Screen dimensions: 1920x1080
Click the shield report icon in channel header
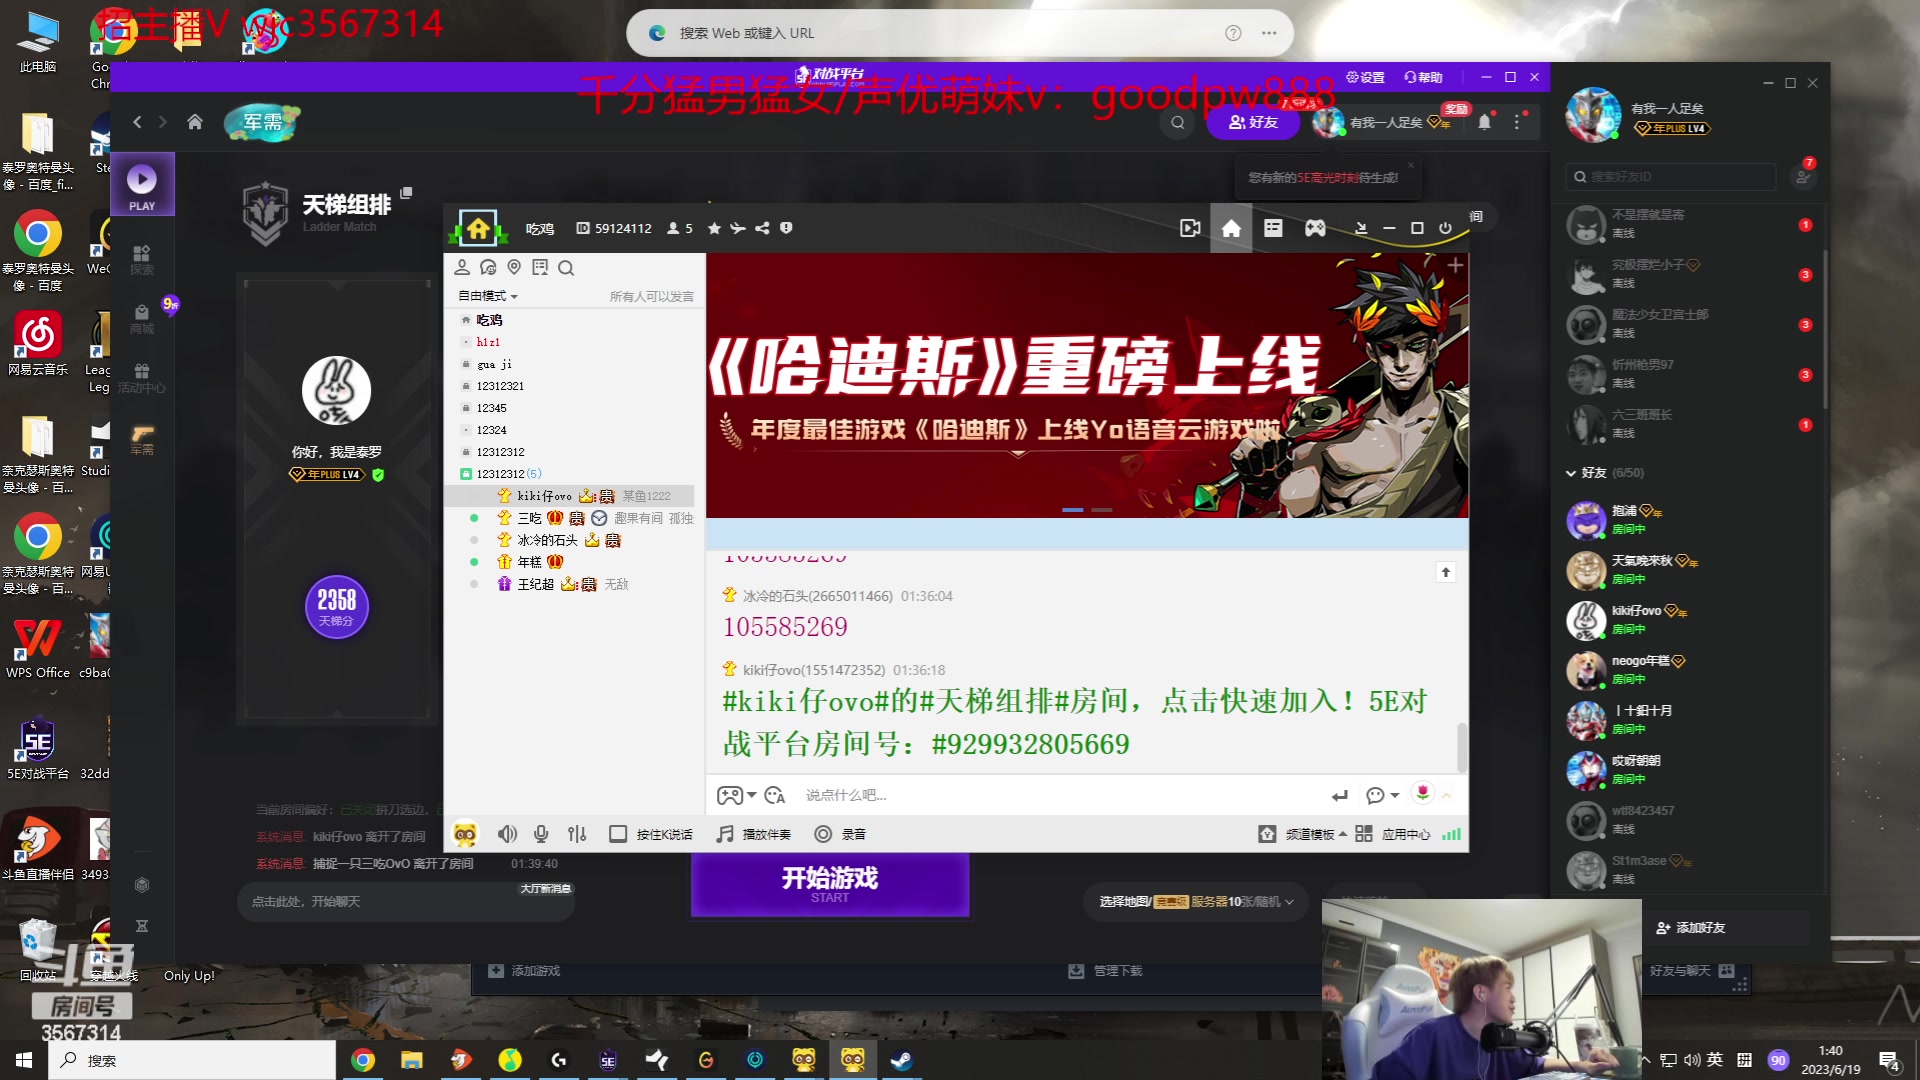click(786, 228)
